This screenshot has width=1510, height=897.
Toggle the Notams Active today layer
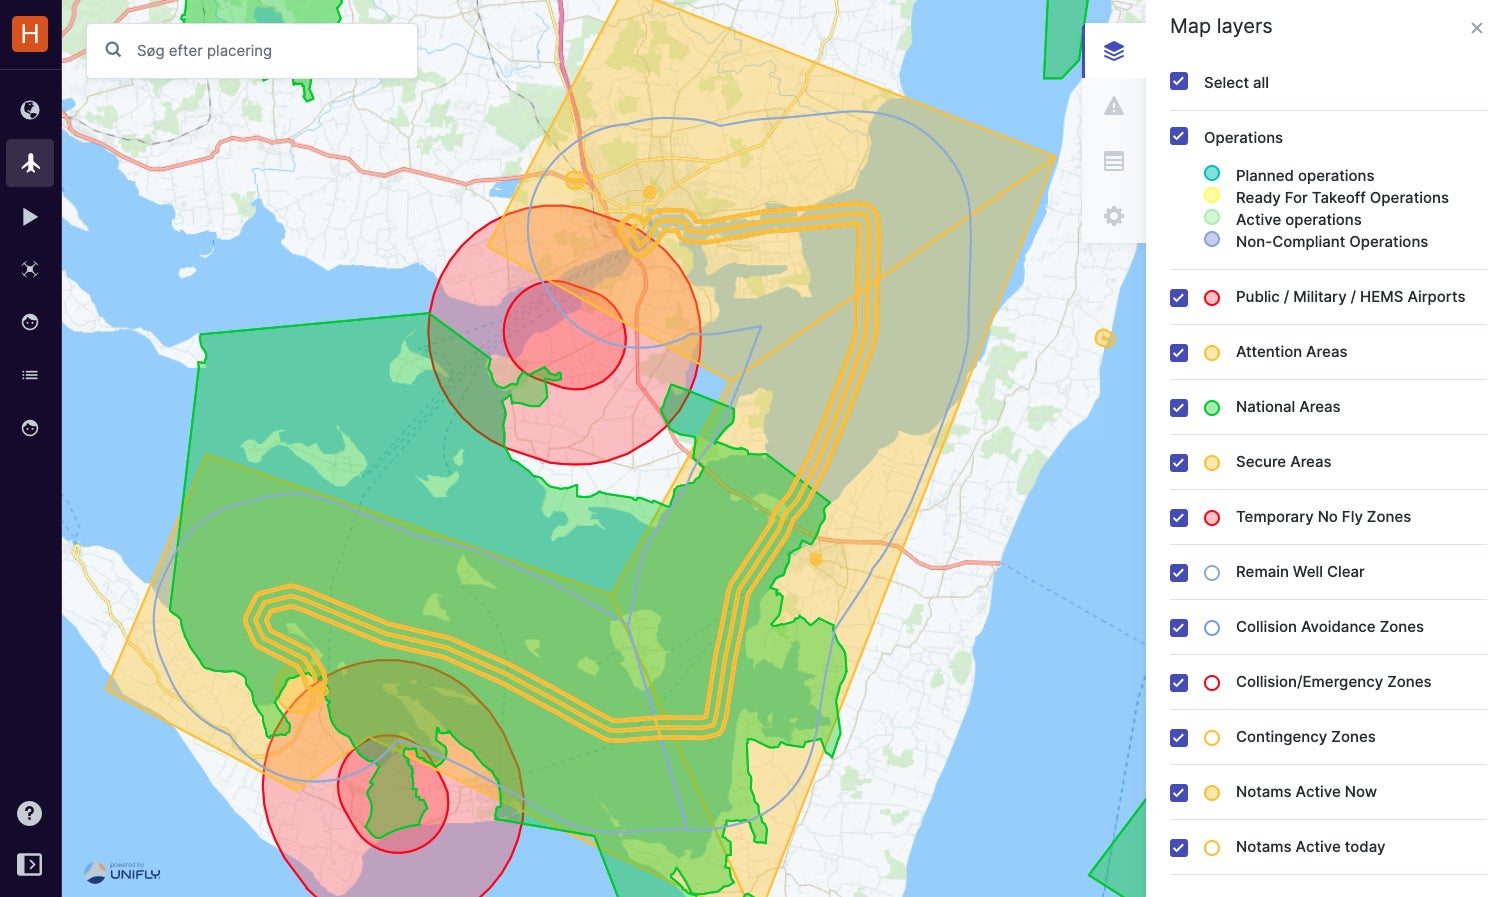1179,847
